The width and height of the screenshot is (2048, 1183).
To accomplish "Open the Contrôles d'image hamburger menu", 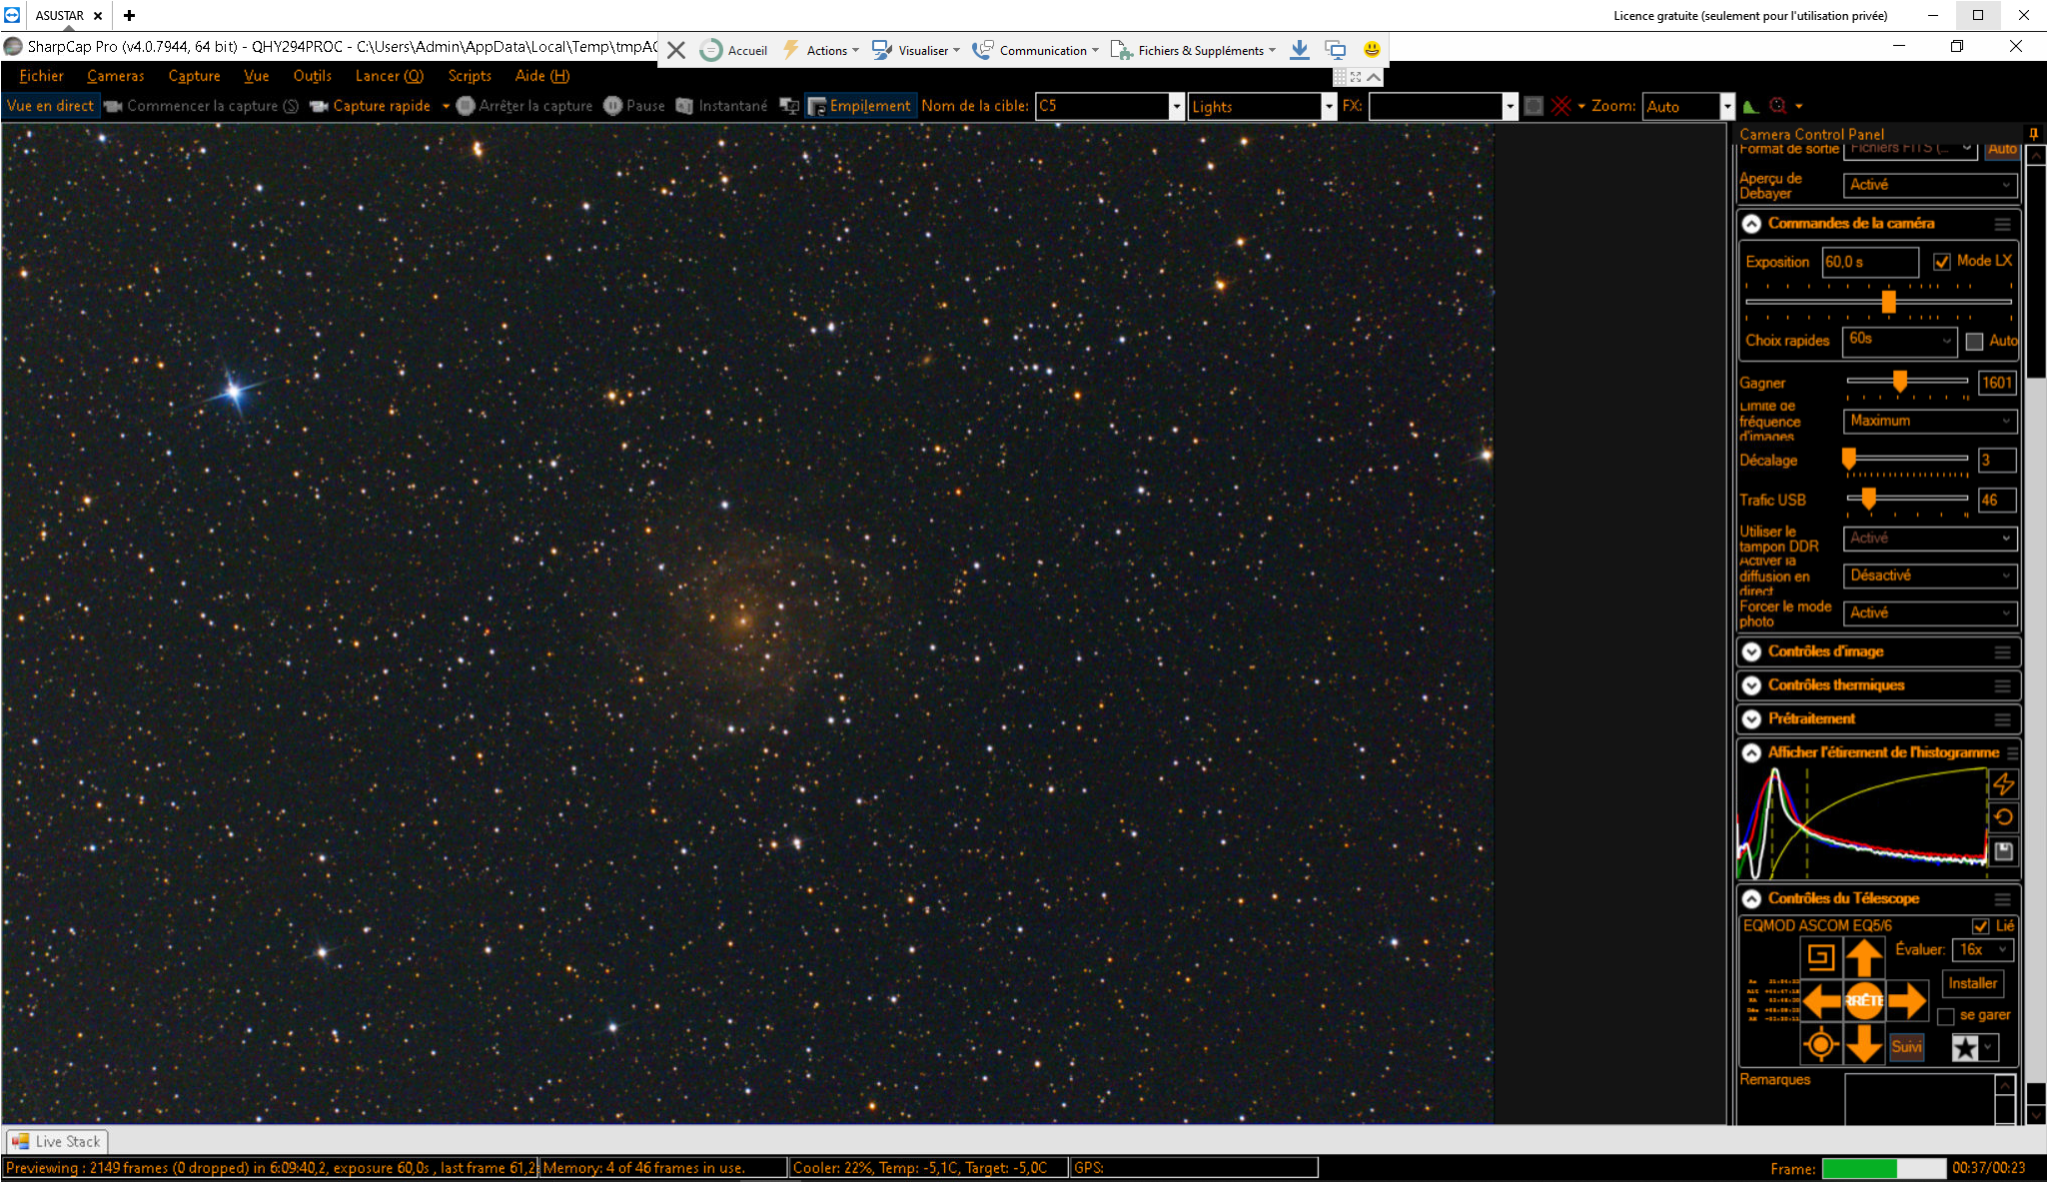I will (x=2002, y=652).
